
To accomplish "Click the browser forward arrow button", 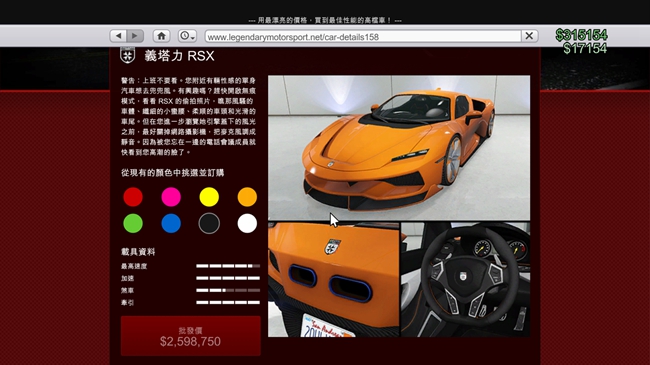I will (x=135, y=36).
